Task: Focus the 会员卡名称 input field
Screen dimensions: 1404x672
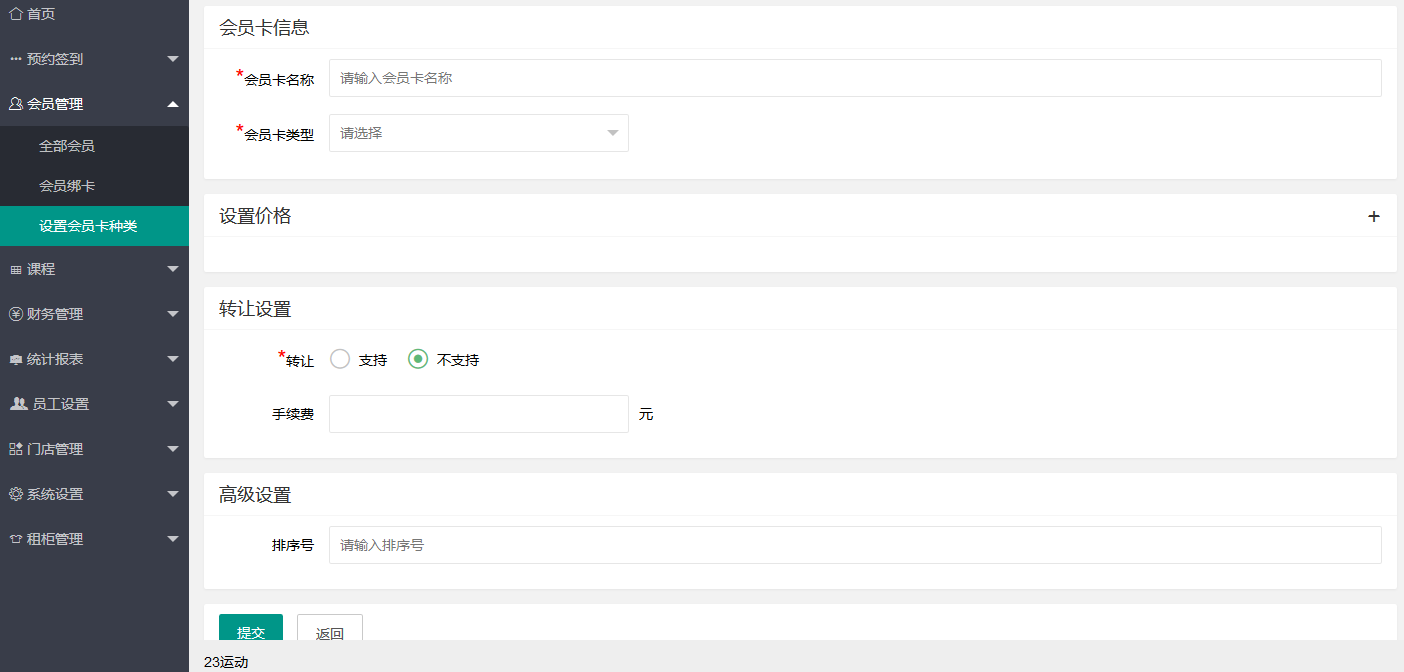Action: coord(855,78)
